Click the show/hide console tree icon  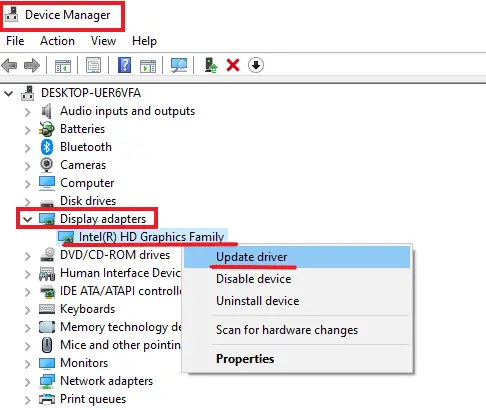tap(63, 66)
